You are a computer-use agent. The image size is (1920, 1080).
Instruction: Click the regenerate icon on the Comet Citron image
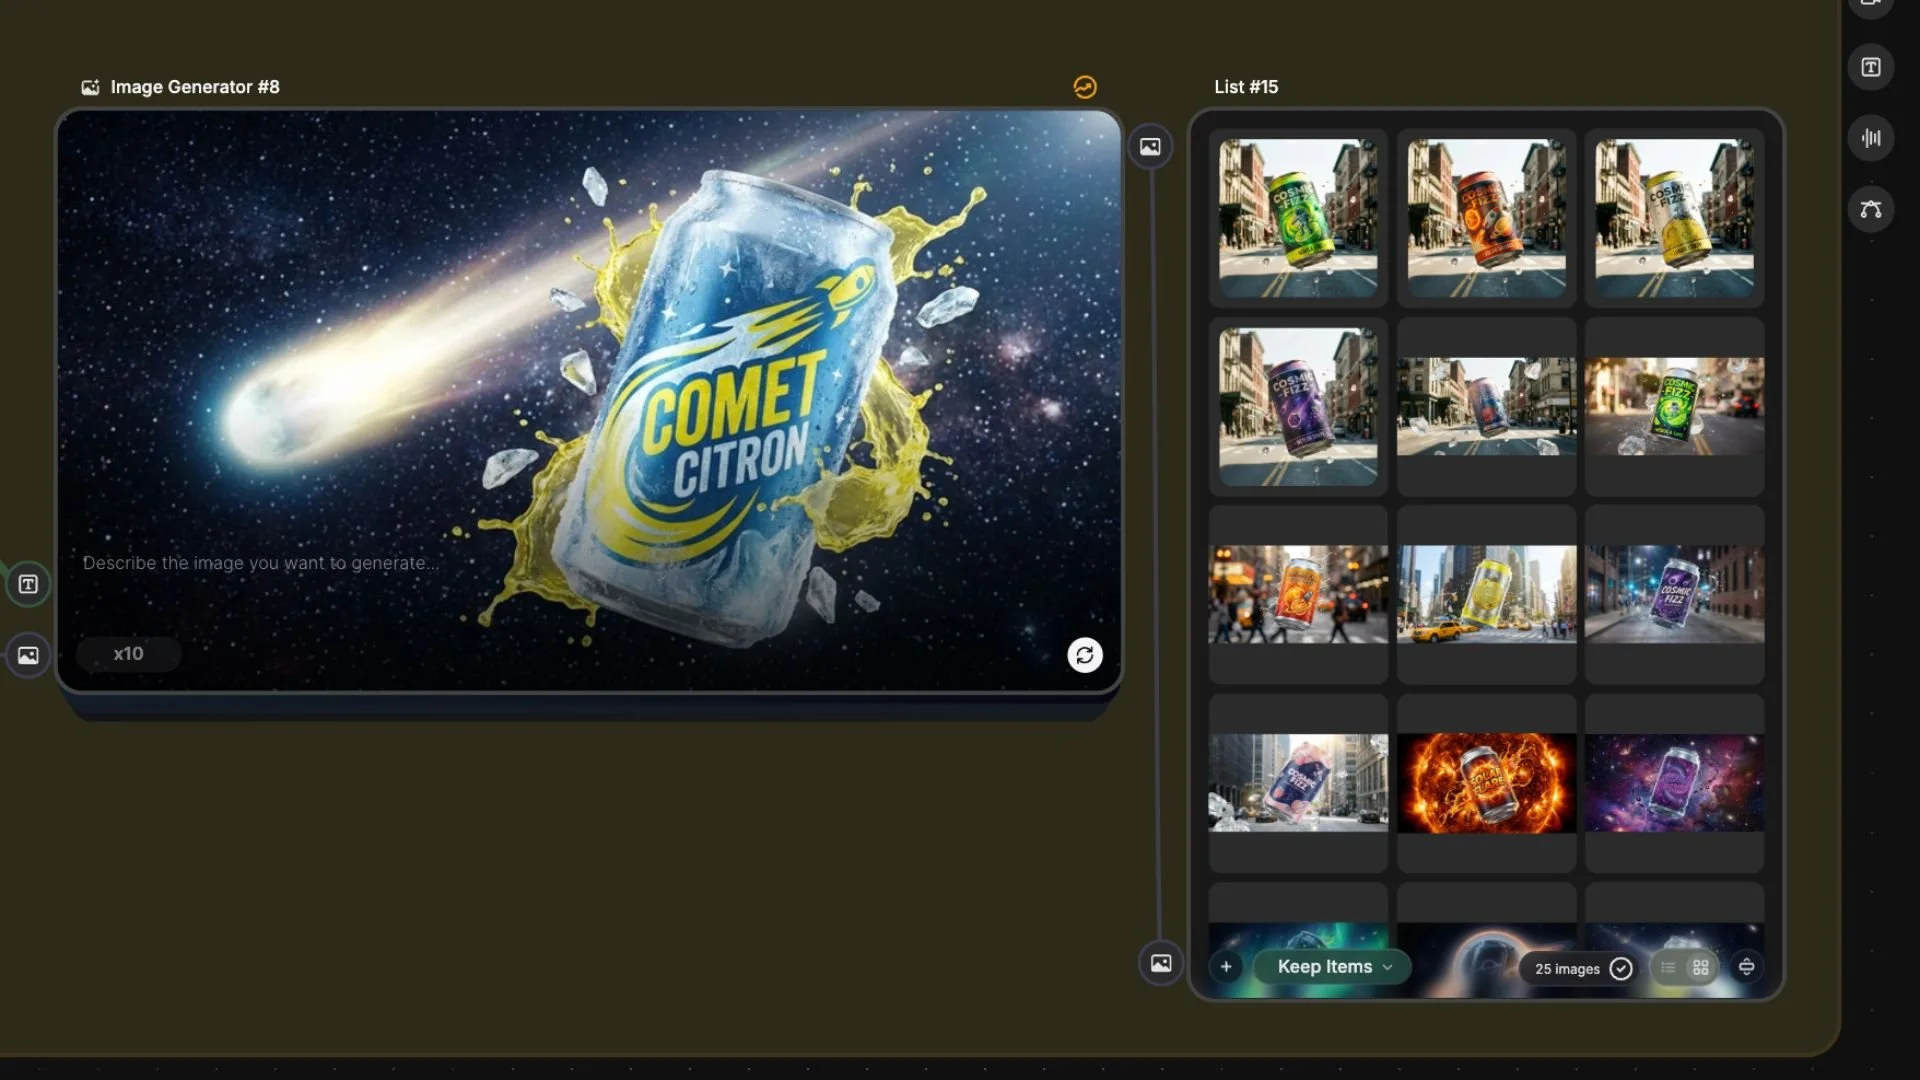[1084, 655]
